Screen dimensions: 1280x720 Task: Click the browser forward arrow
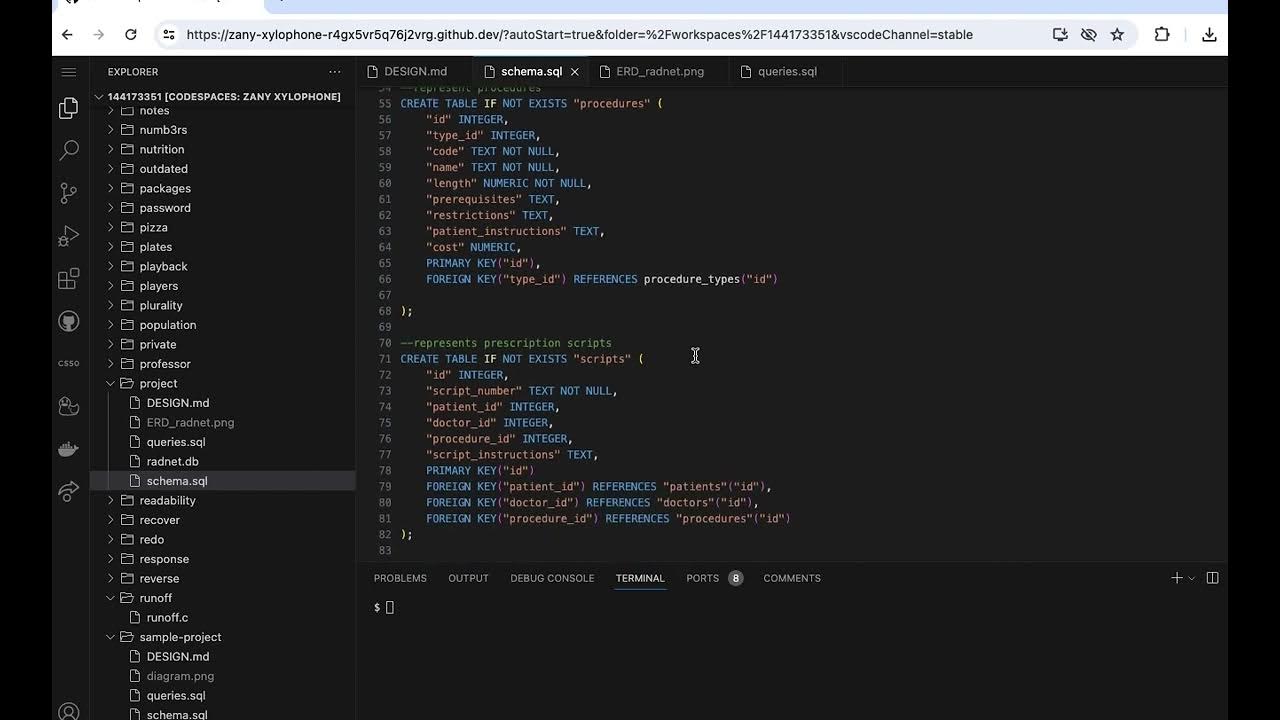tap(98, 34)
